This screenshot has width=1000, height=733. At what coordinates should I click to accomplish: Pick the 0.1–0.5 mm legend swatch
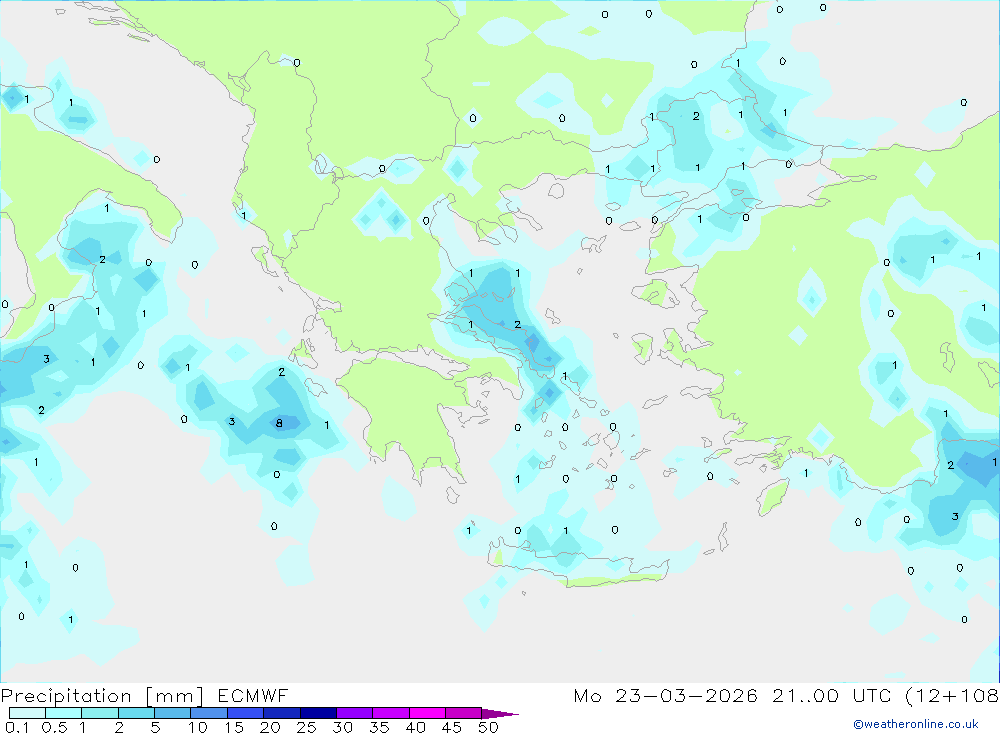click(x=27, y=713)
